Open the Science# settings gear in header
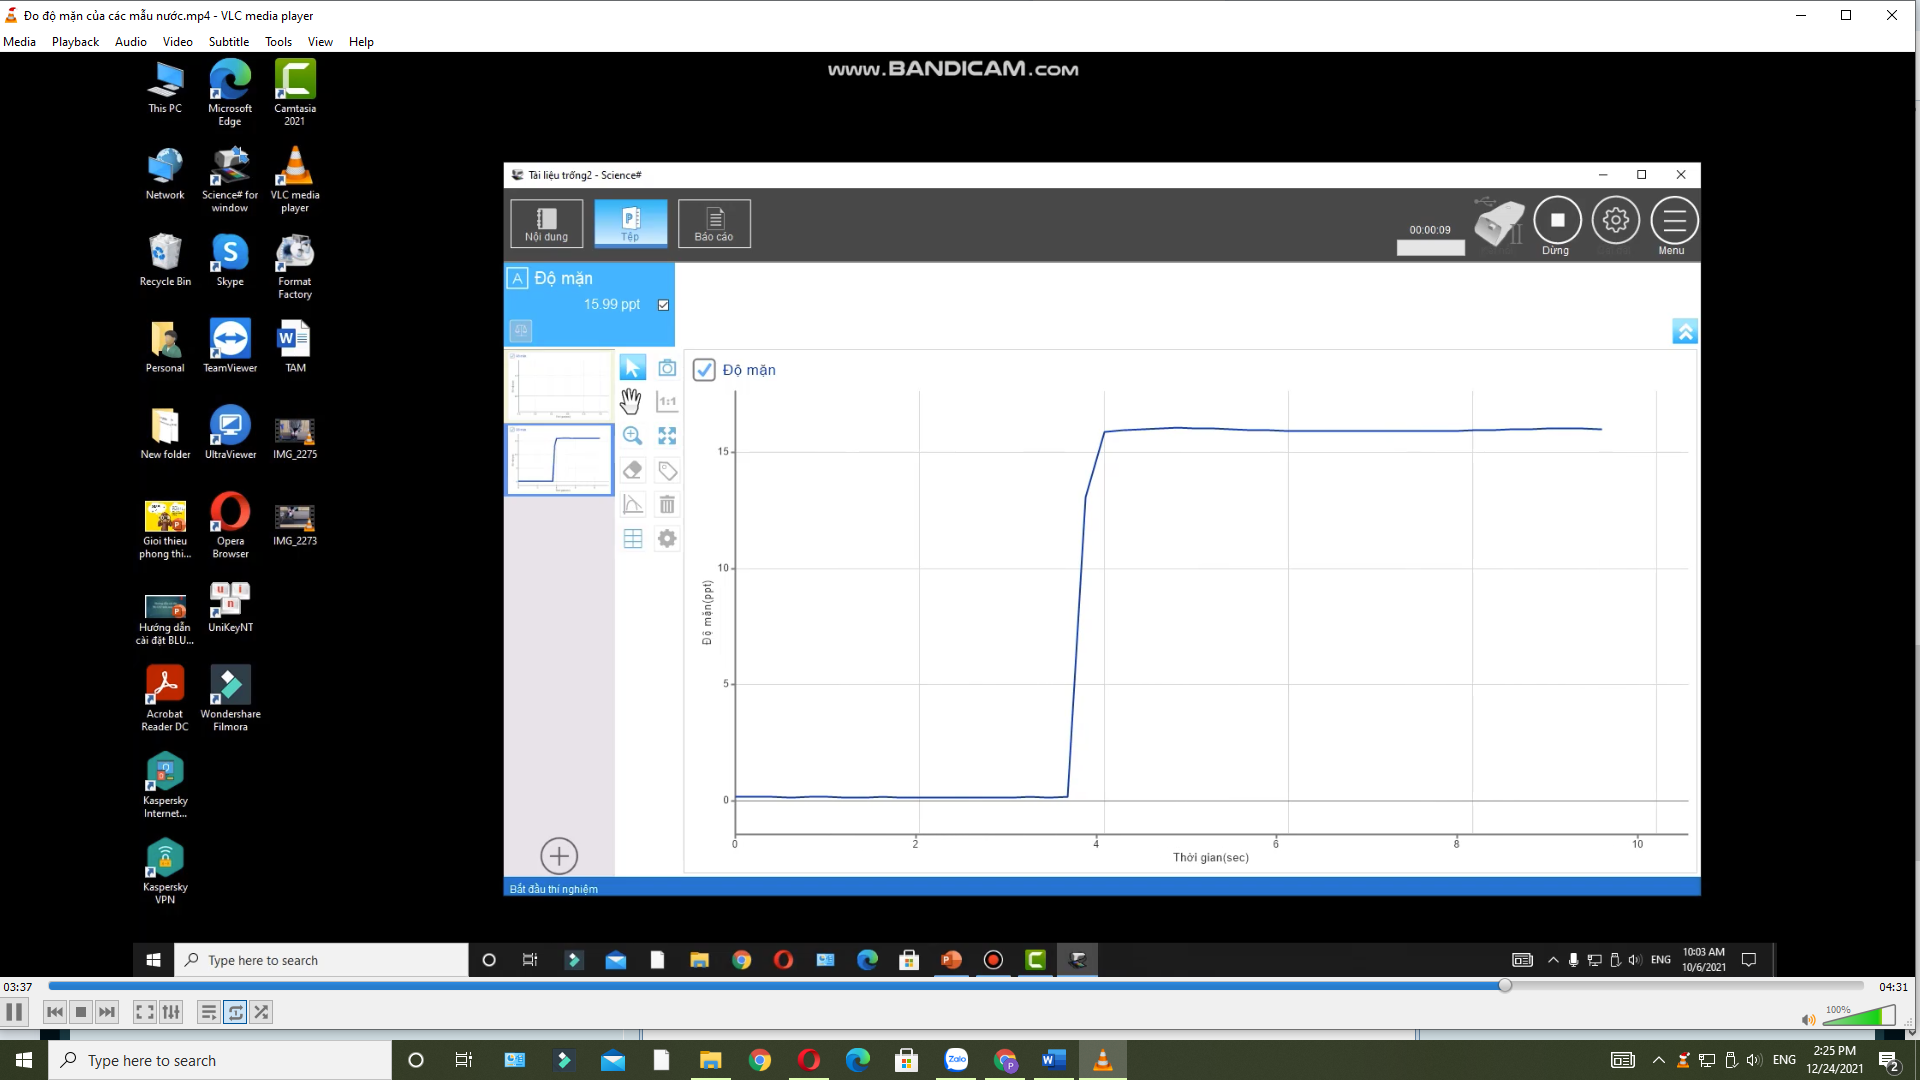The image size is (1920, 1080). (x=1615, y=221)
